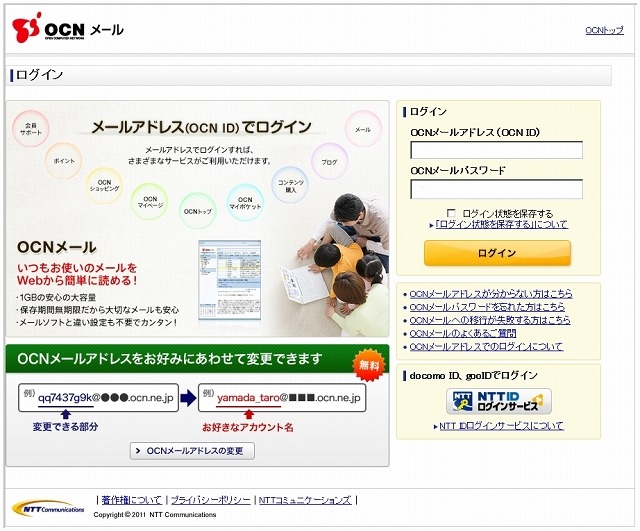Open OCNメールパスワードを忘れた方はこちら link
Image resolution: width=640 pixels, height=531 pixels.
tap(487, 307)
